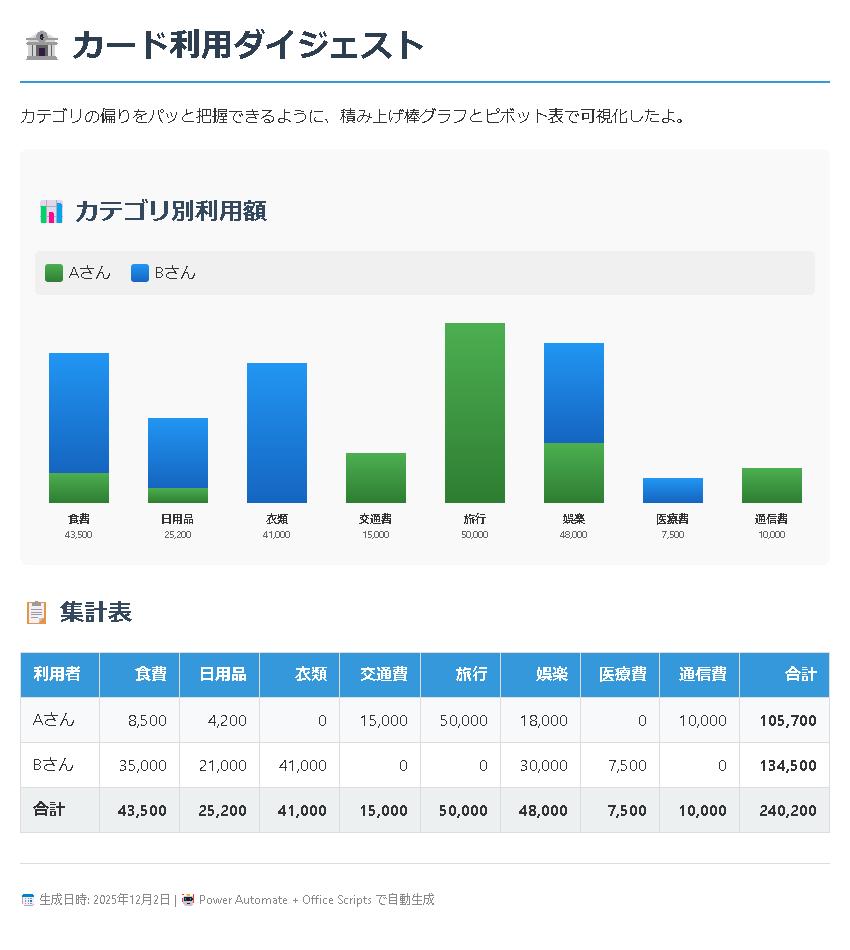Image resolution: width=850 pixels, height=950 pixels.
Task: Click the blue segment of 食費 bar
Action: click(x=79, y=413)
